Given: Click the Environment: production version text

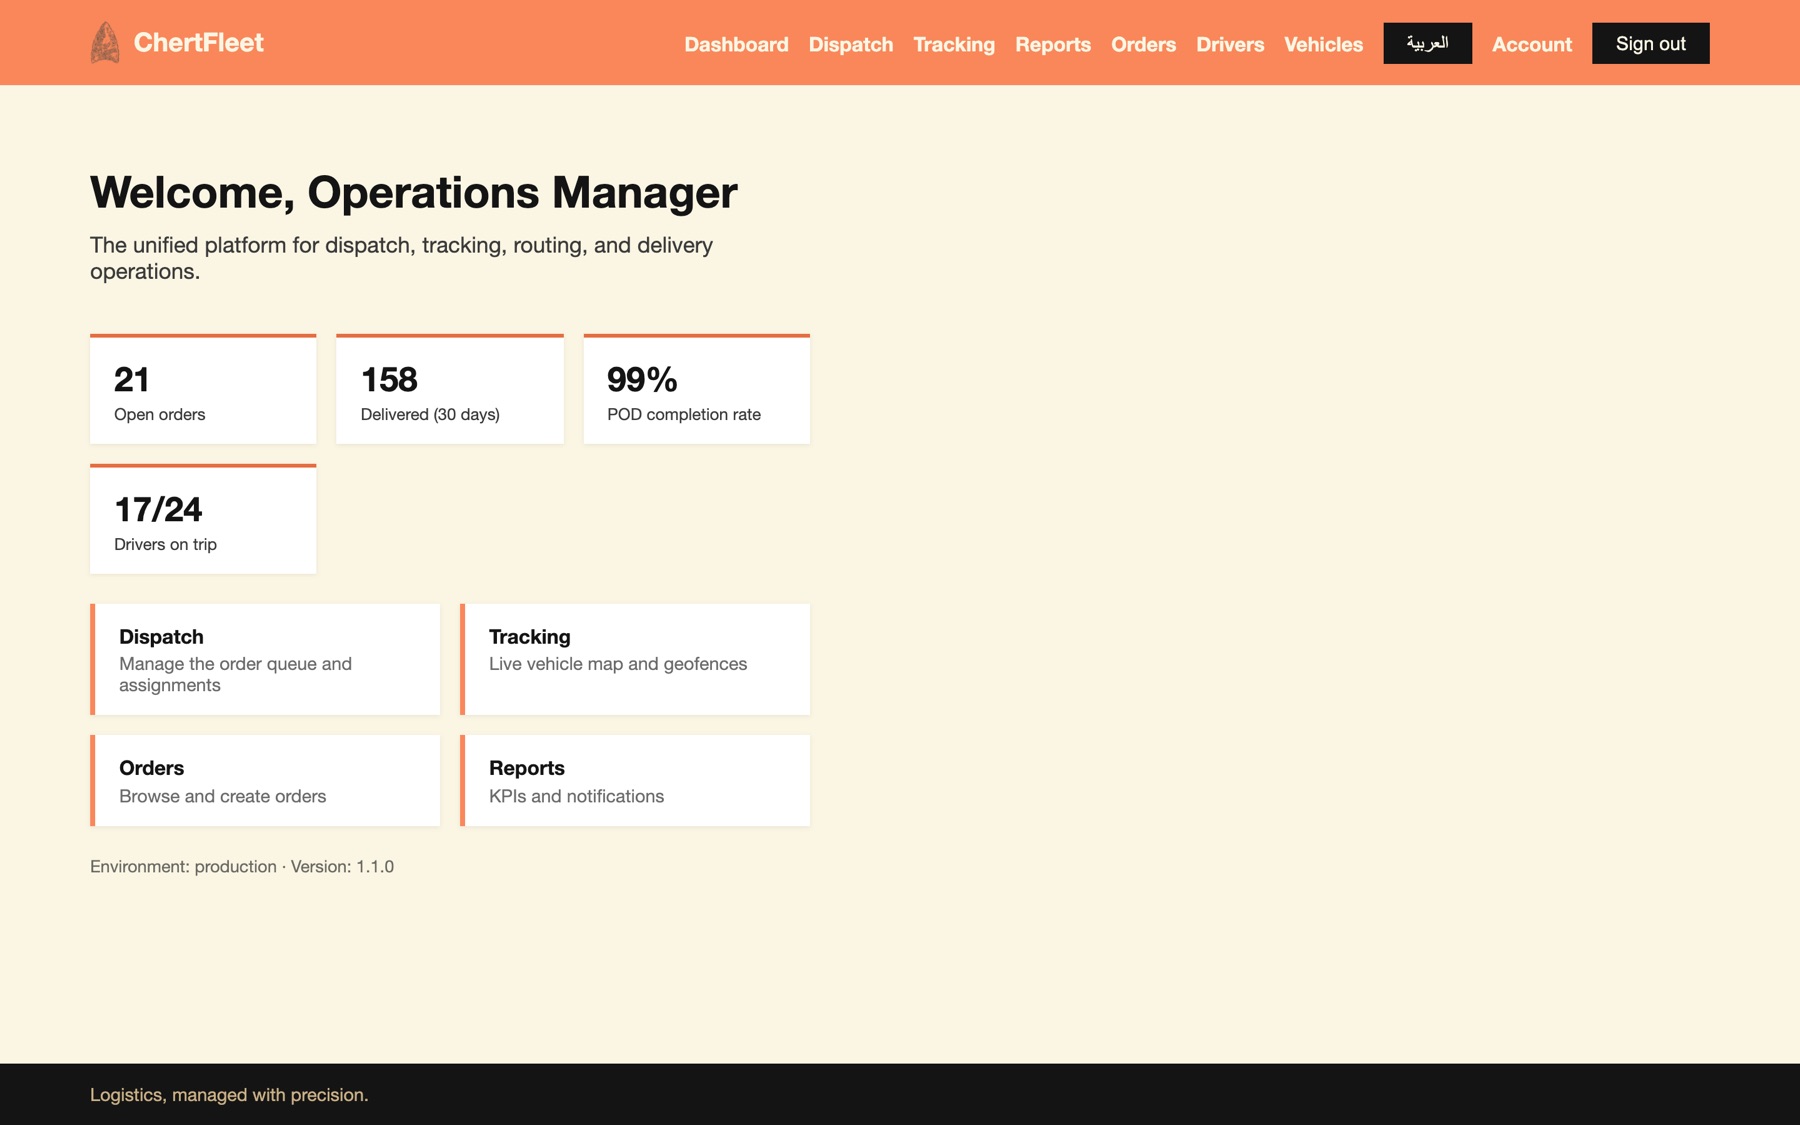Looking at the screenshot, I should click(242, 867).
